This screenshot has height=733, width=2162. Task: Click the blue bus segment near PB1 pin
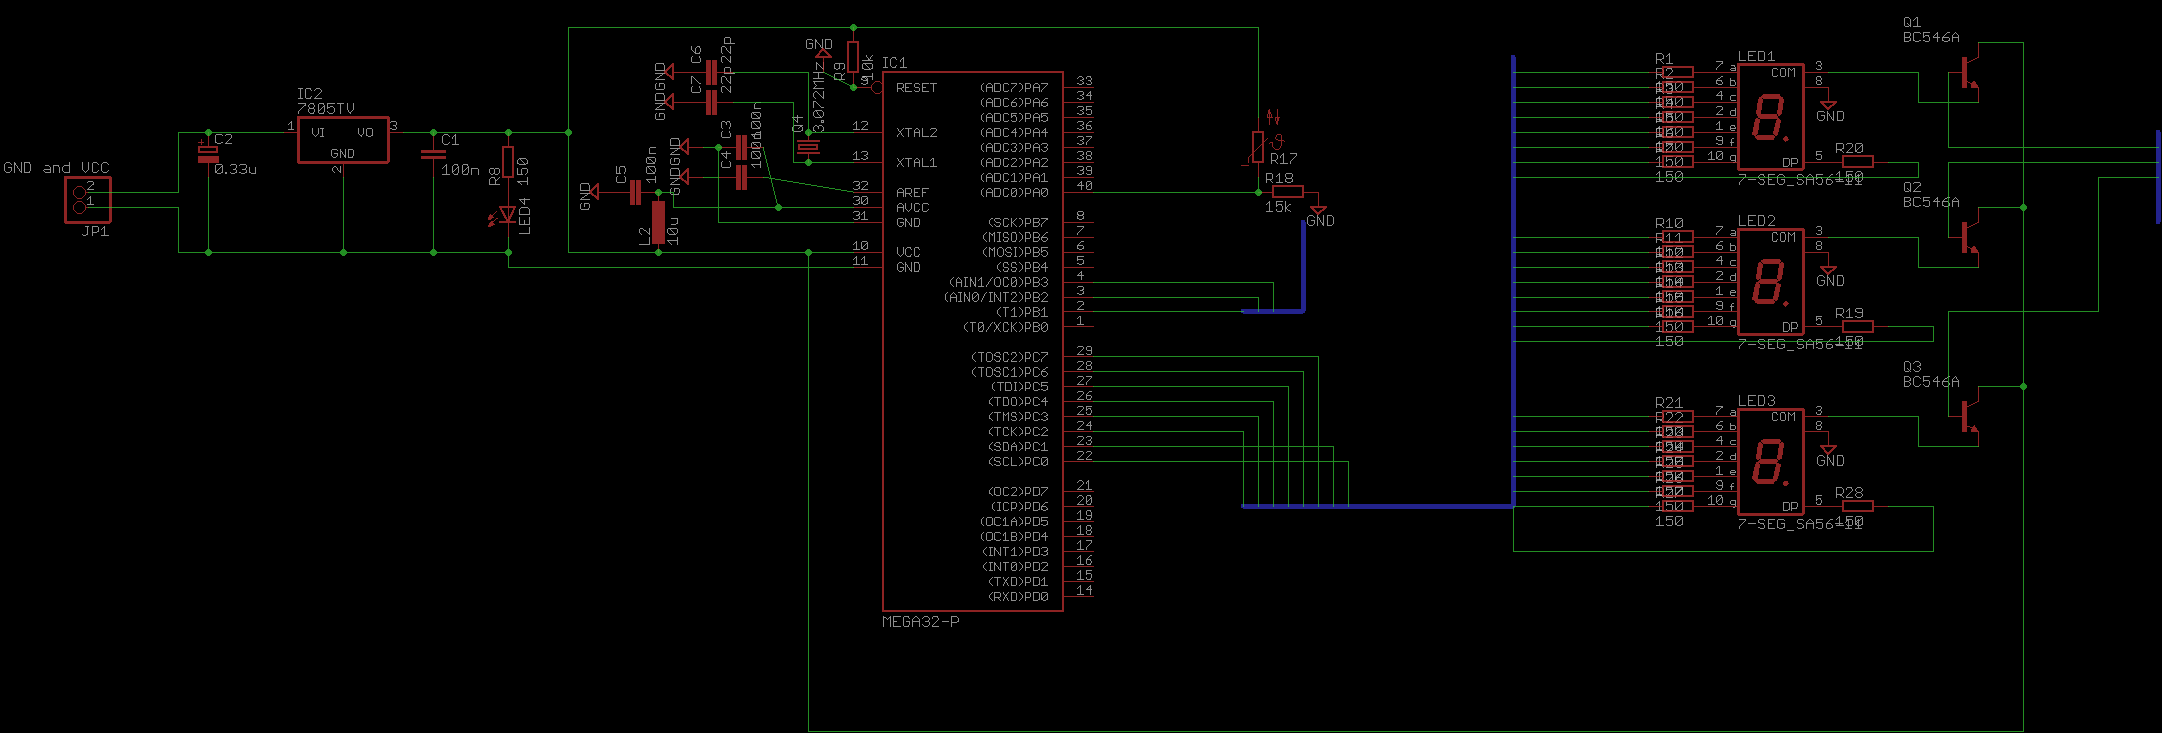(1273, 312)
